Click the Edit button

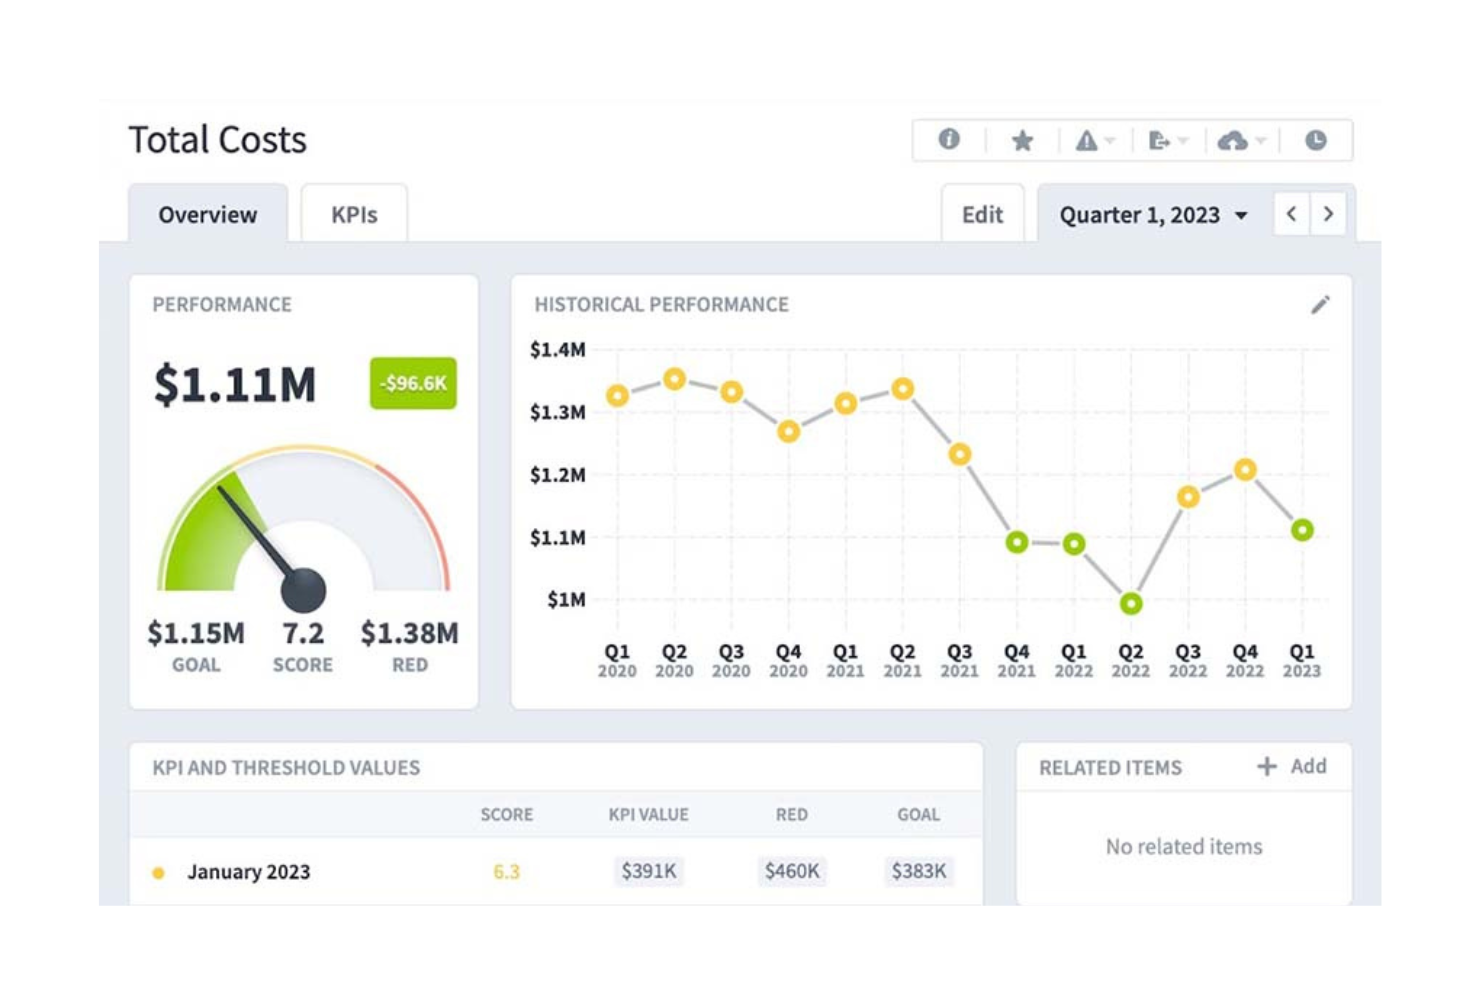982,214
